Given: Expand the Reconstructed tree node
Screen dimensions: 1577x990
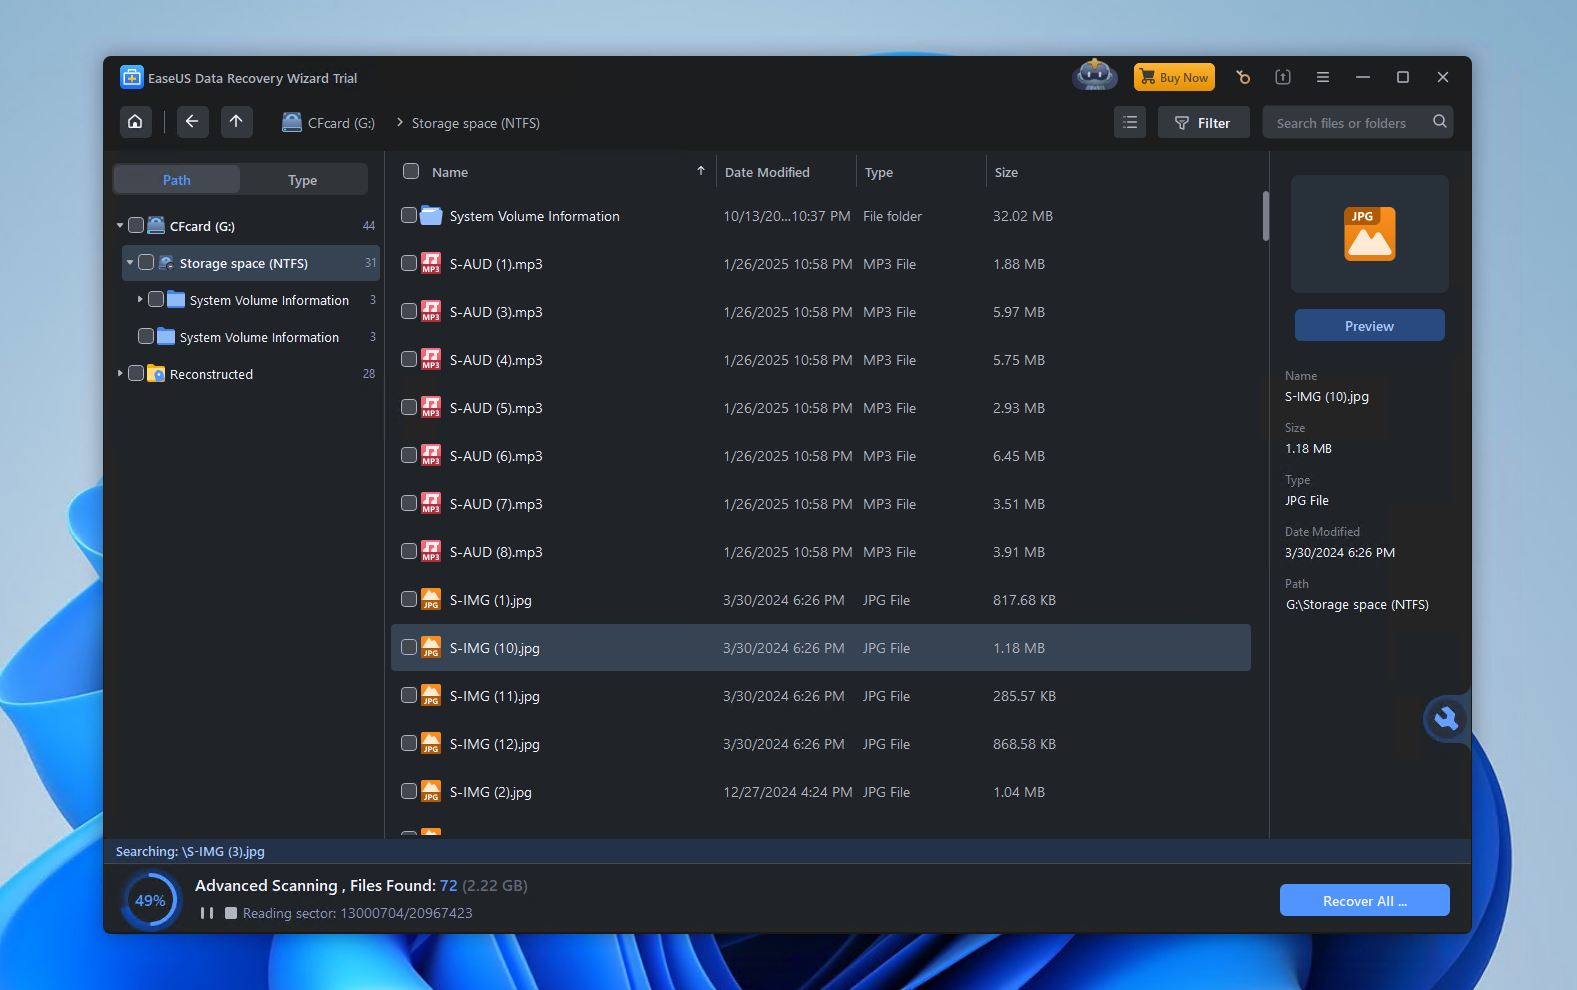Looking at the screenshot, I should pyautogui.click(x=120, y=374).
